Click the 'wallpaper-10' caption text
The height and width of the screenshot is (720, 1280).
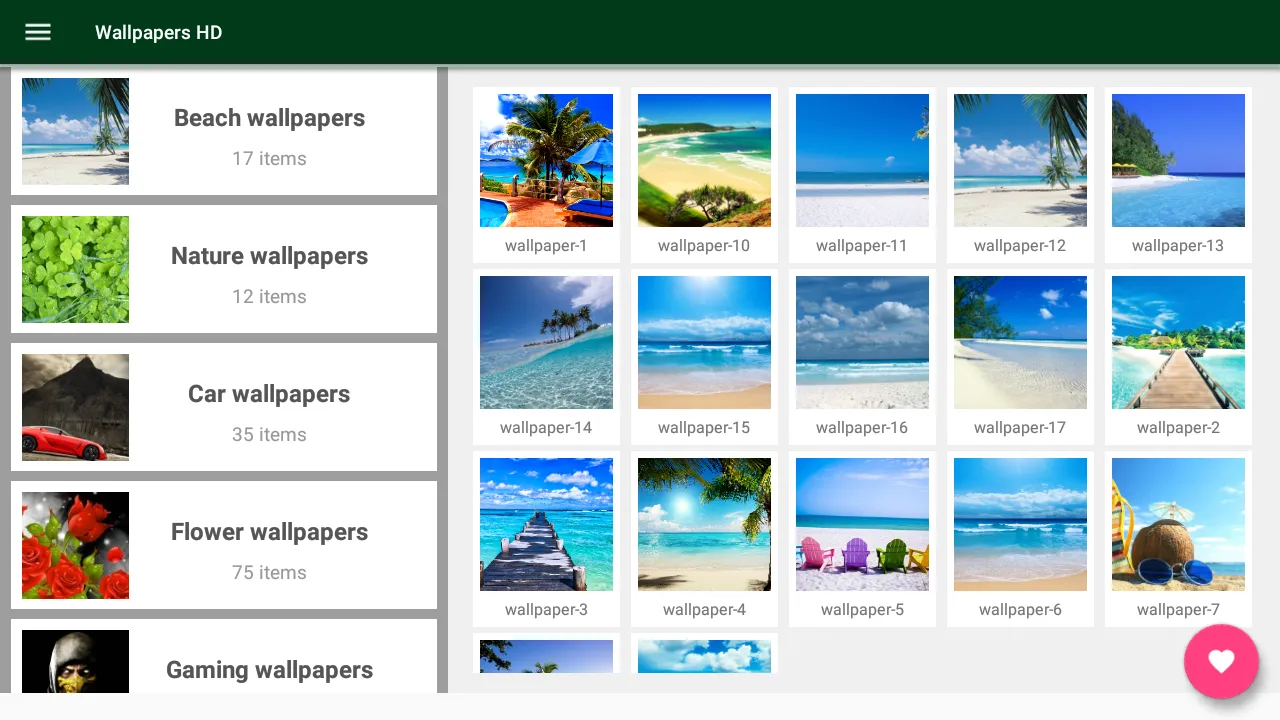704,246
